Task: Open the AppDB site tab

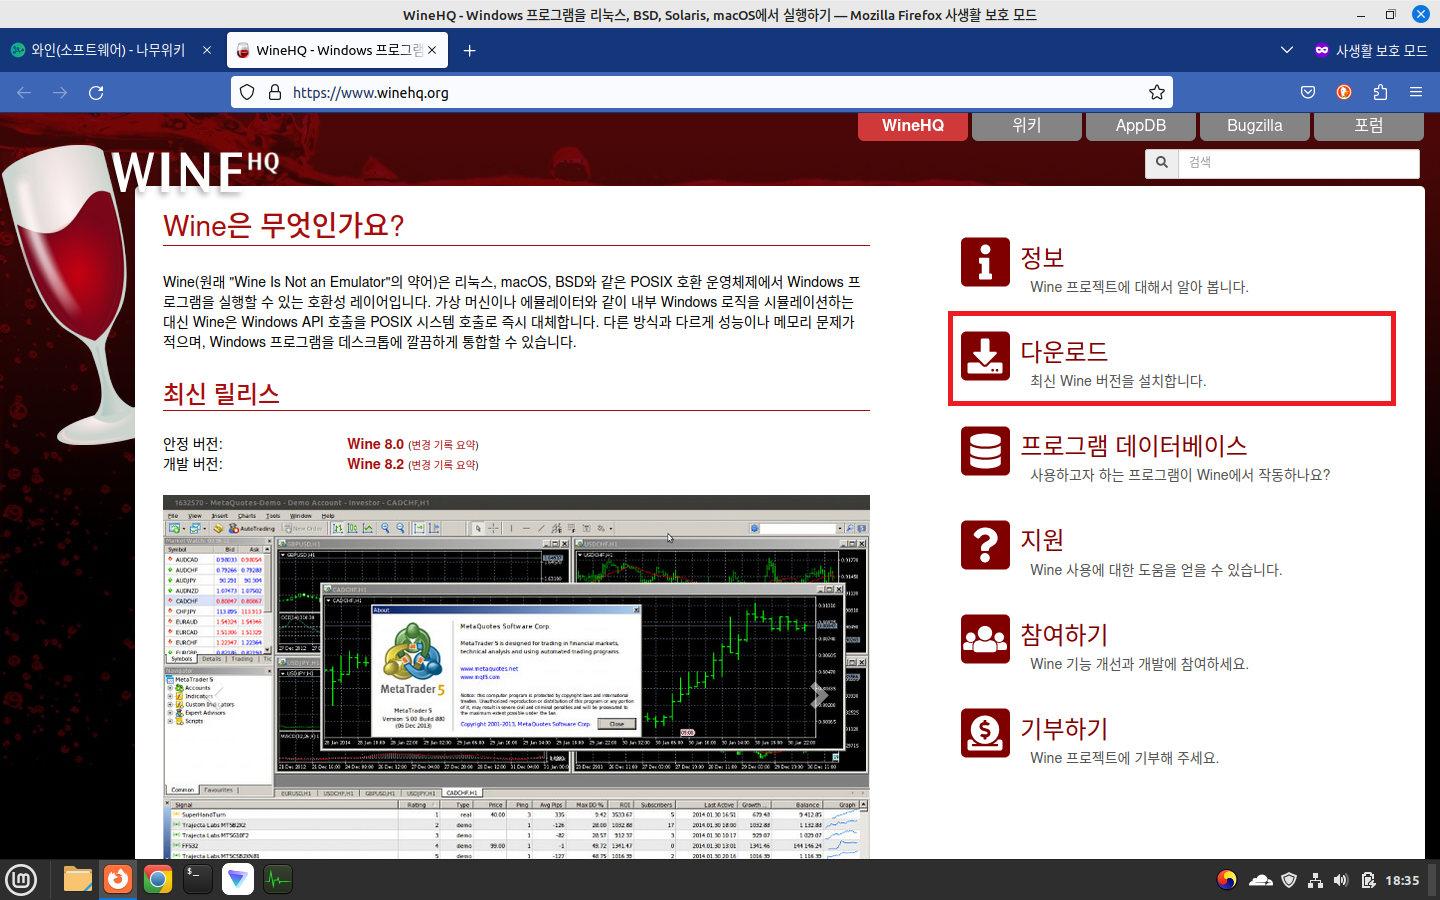Action: 1141,126
